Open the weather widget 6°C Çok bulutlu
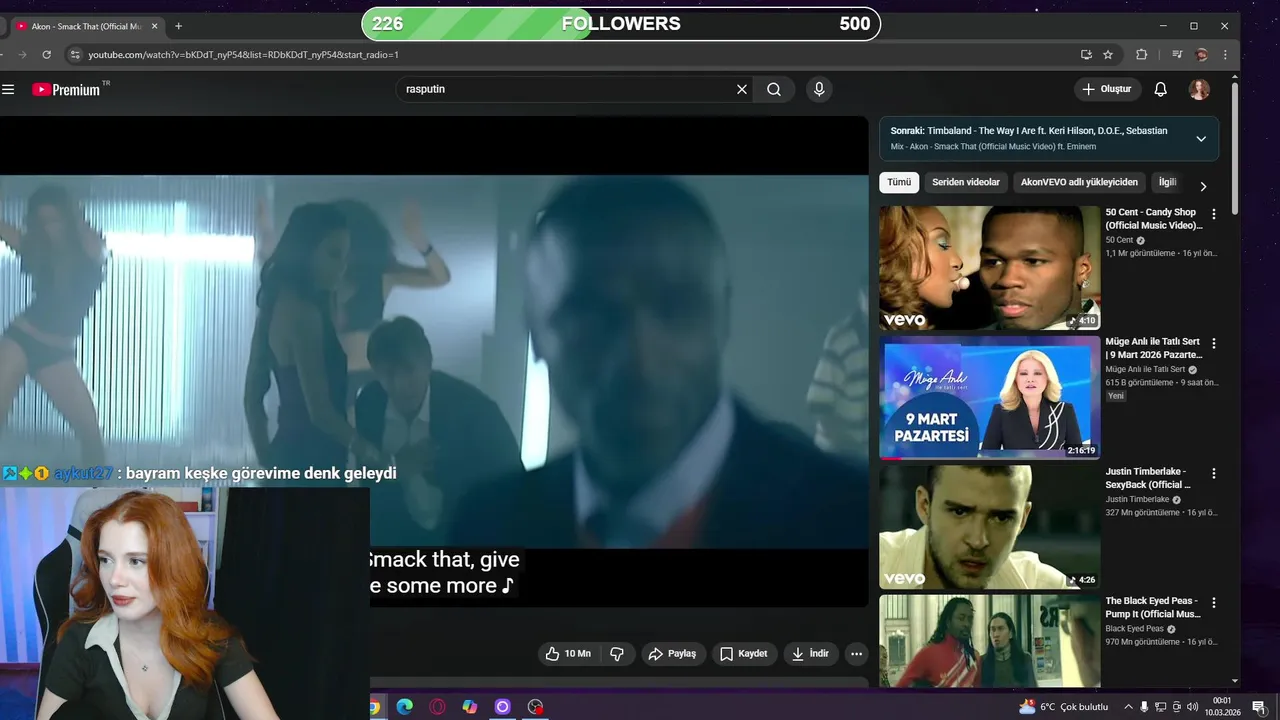Image resolution: width=1280 pixels, height=720 pixels. point(1063,707)
